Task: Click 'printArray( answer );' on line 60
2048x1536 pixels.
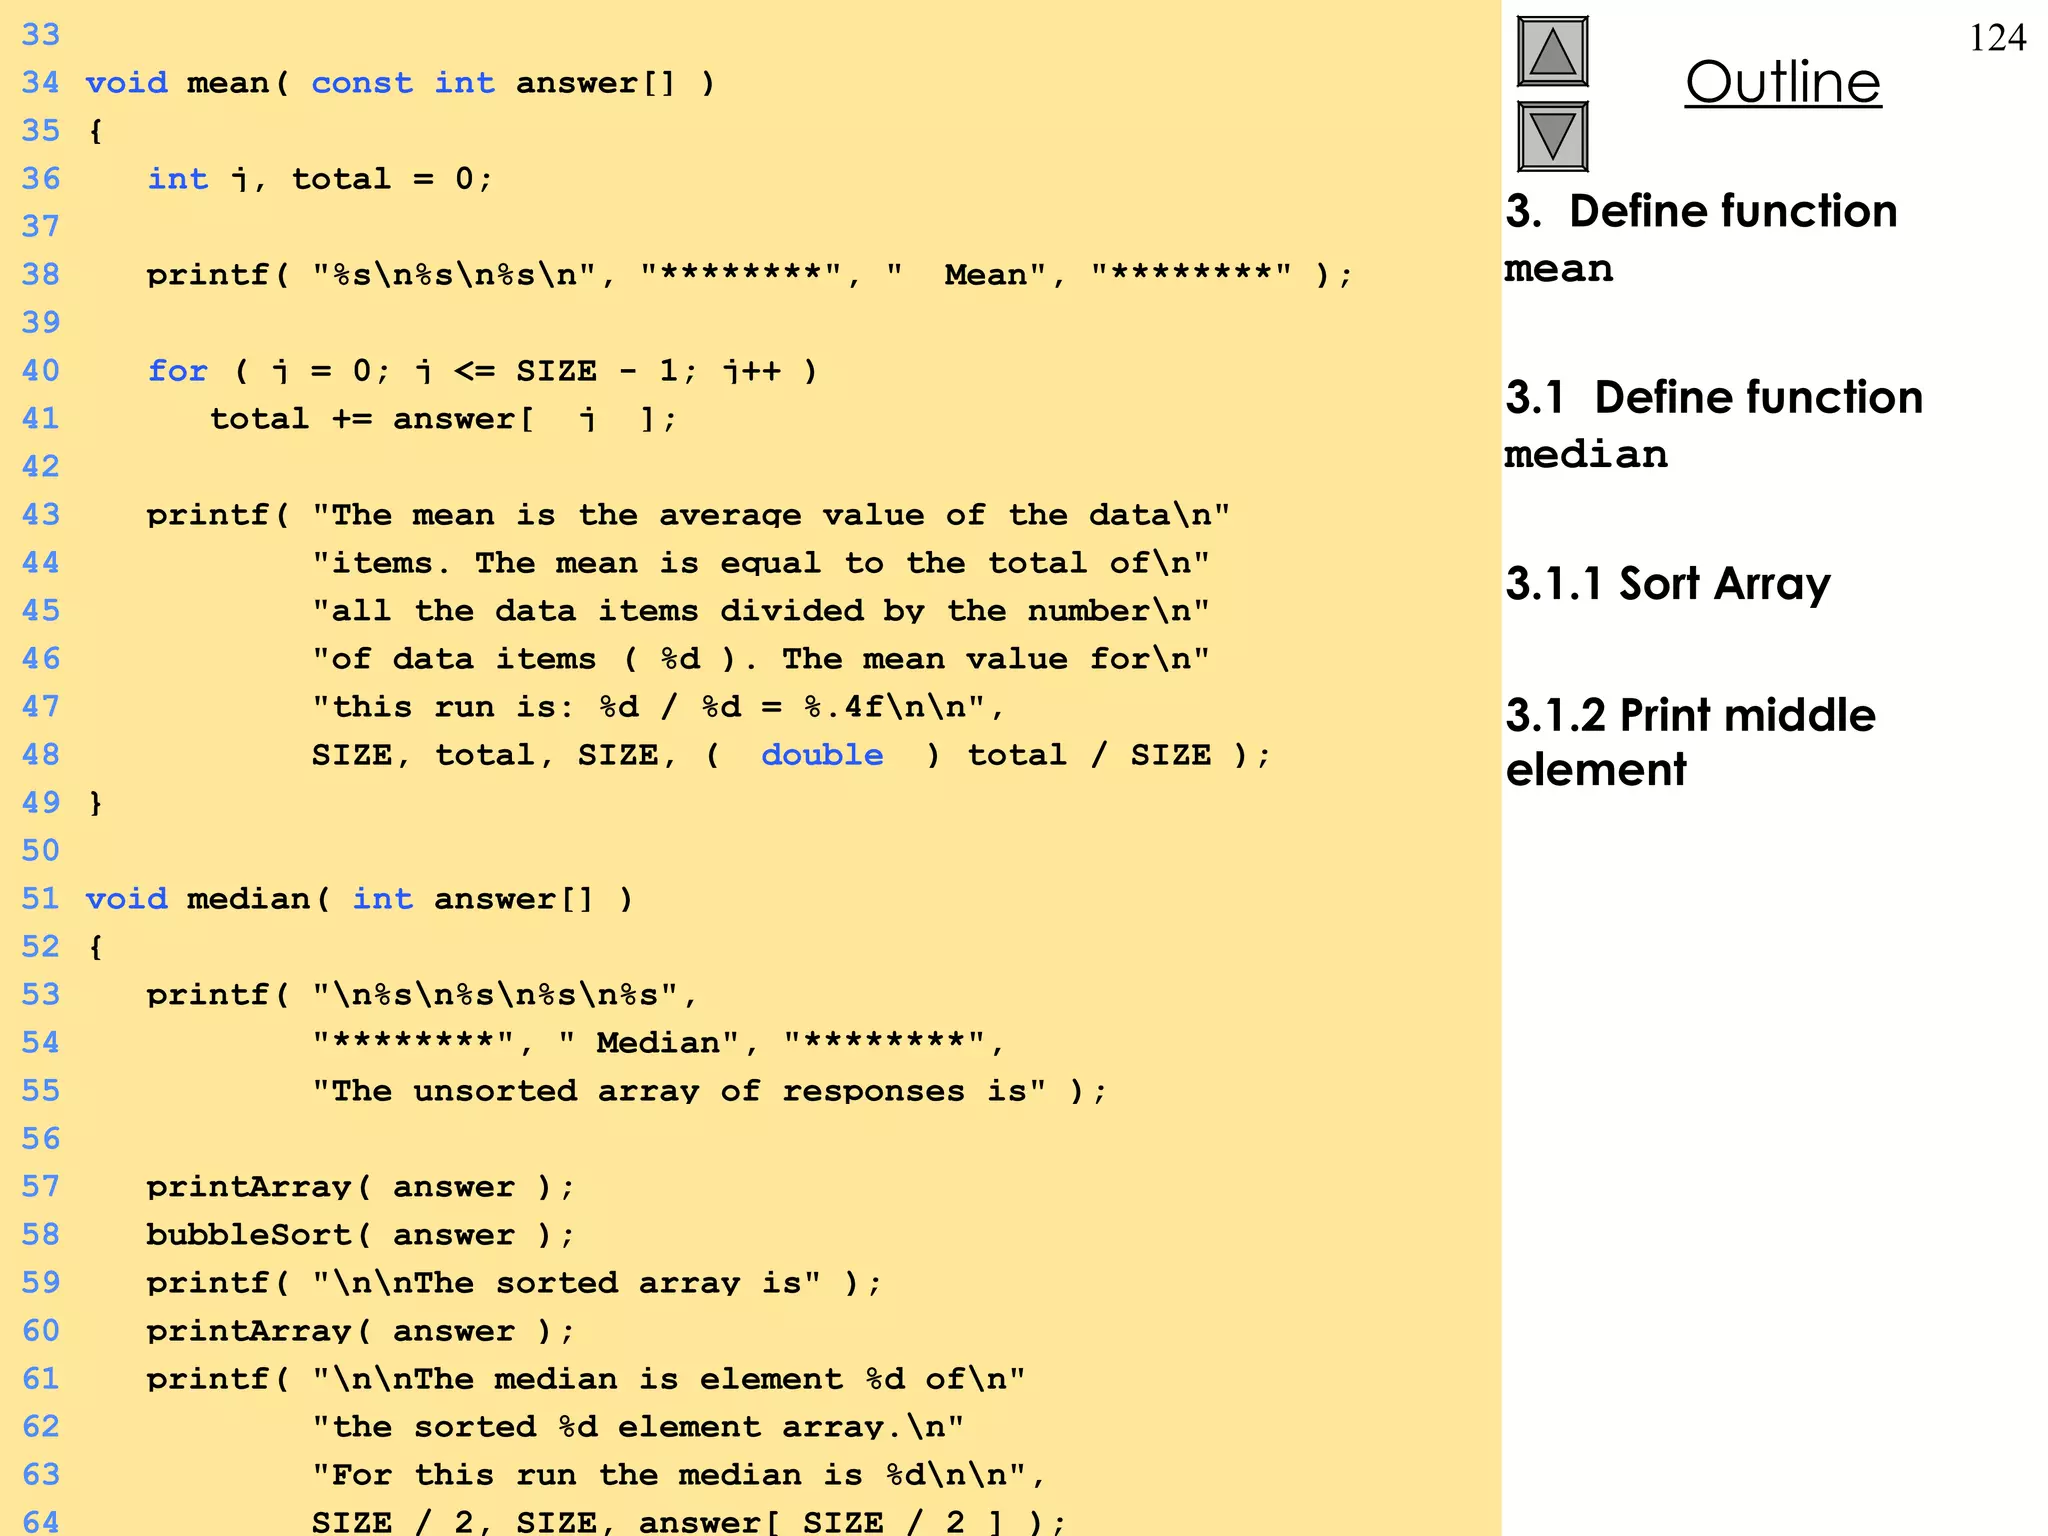Action: pyautogui.click(x=360, y=1331)
